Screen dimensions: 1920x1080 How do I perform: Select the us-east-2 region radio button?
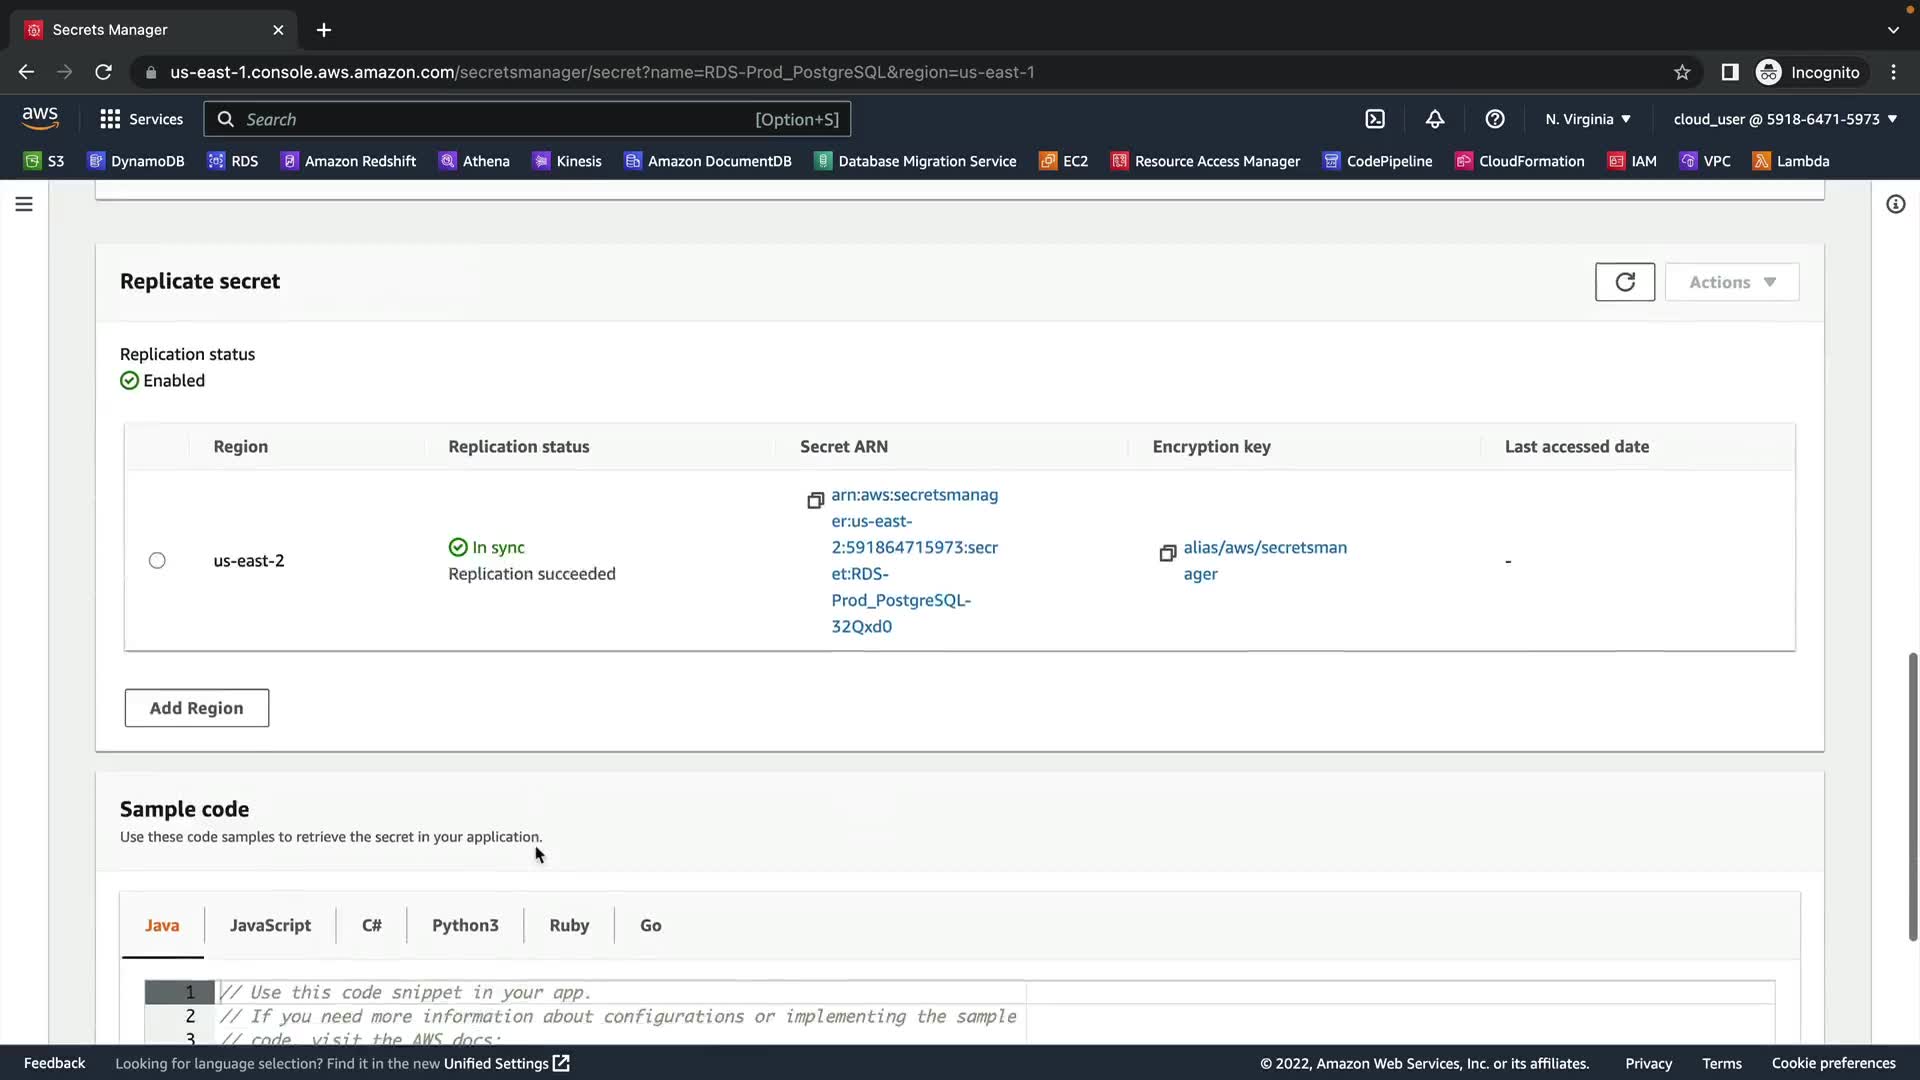[x=157, y=561]
